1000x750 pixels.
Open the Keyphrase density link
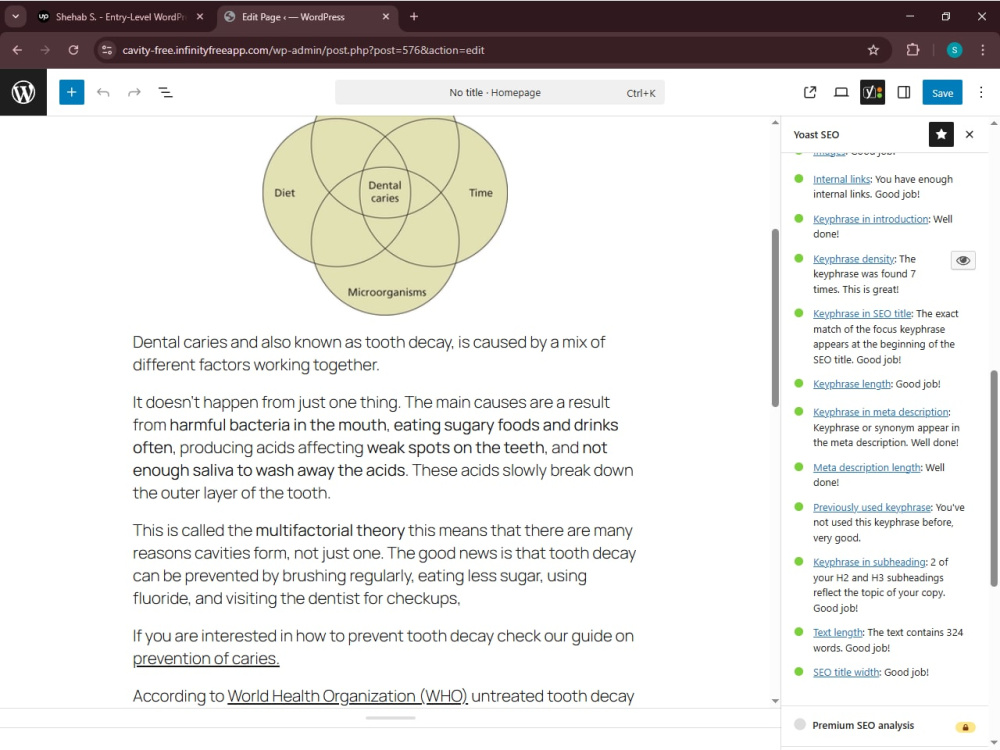853,258
